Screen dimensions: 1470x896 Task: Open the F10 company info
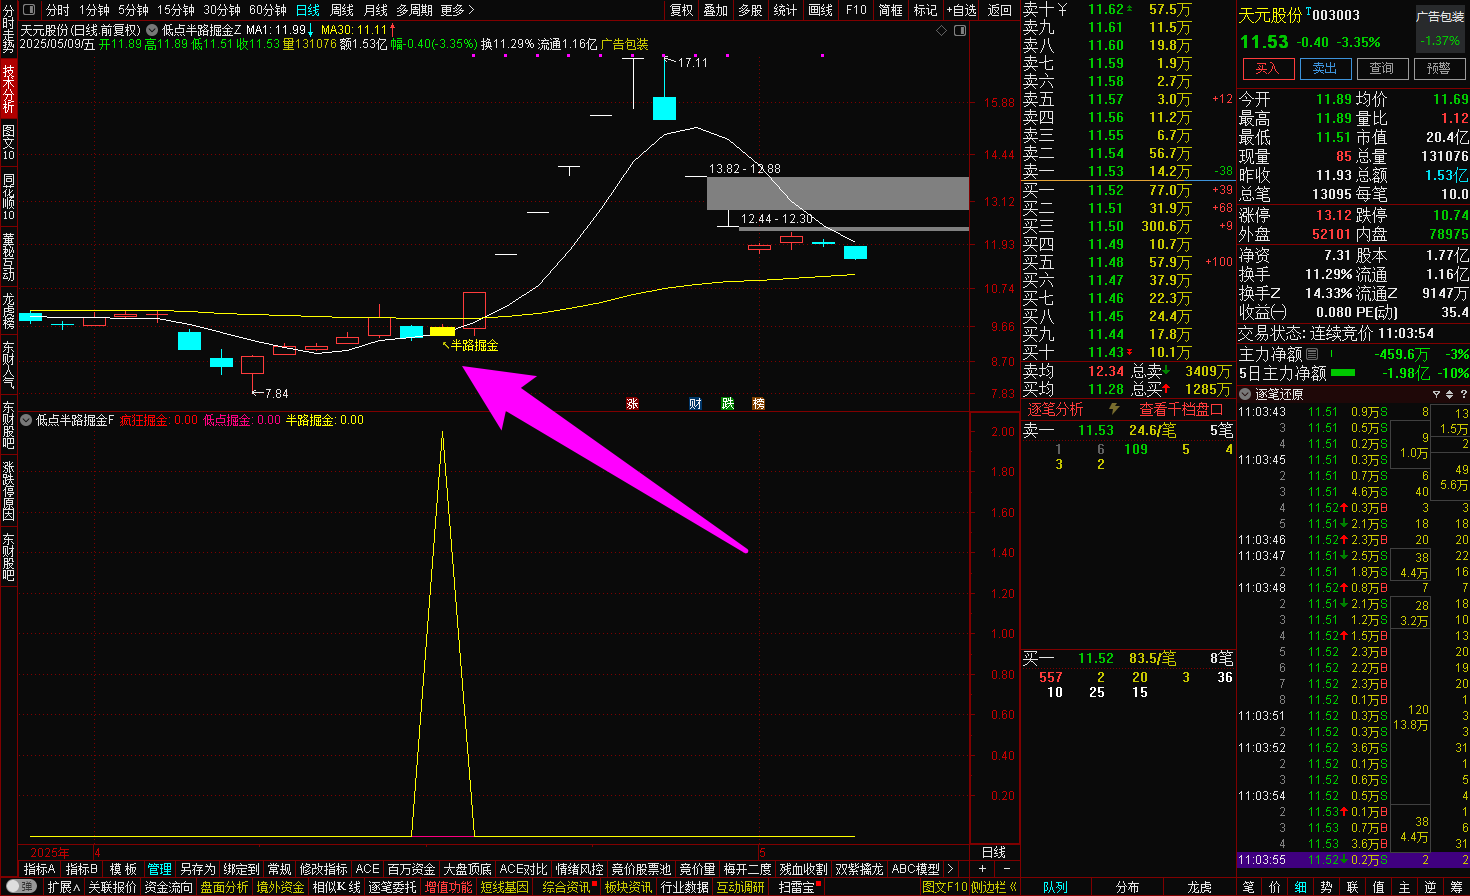click(x=856, y=10)
